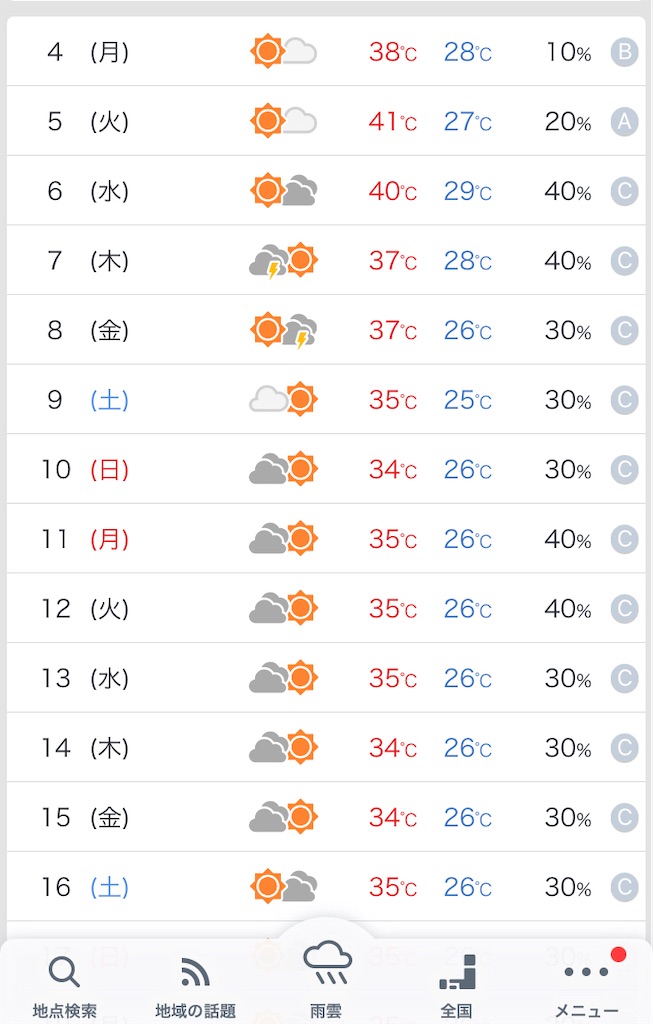The width and height of the screenshot is (653, 1024).
Task: Select the 16 (土) forecast row
Action: point(326,887)
